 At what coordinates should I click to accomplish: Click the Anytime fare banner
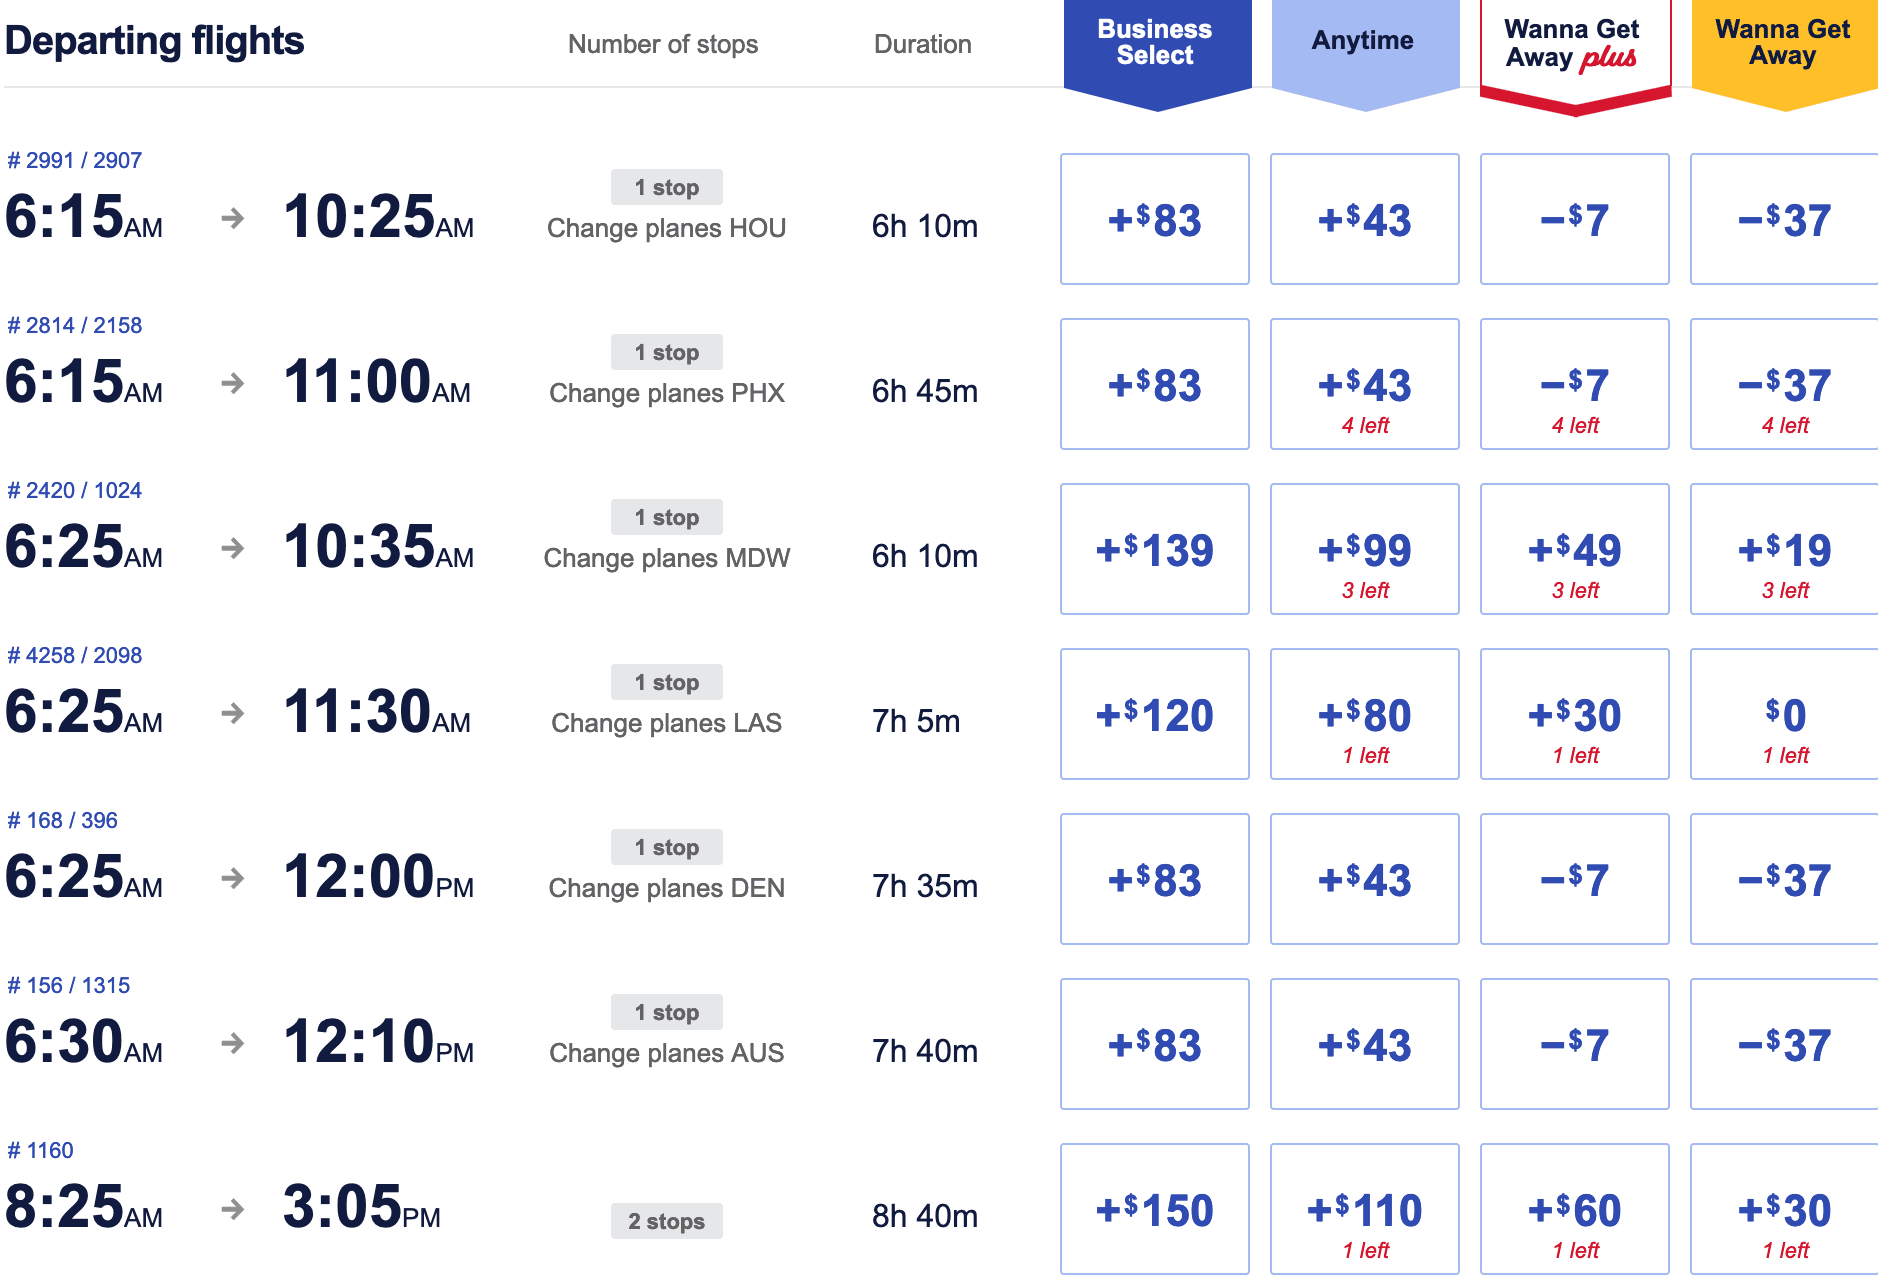tap(1364, 42)
